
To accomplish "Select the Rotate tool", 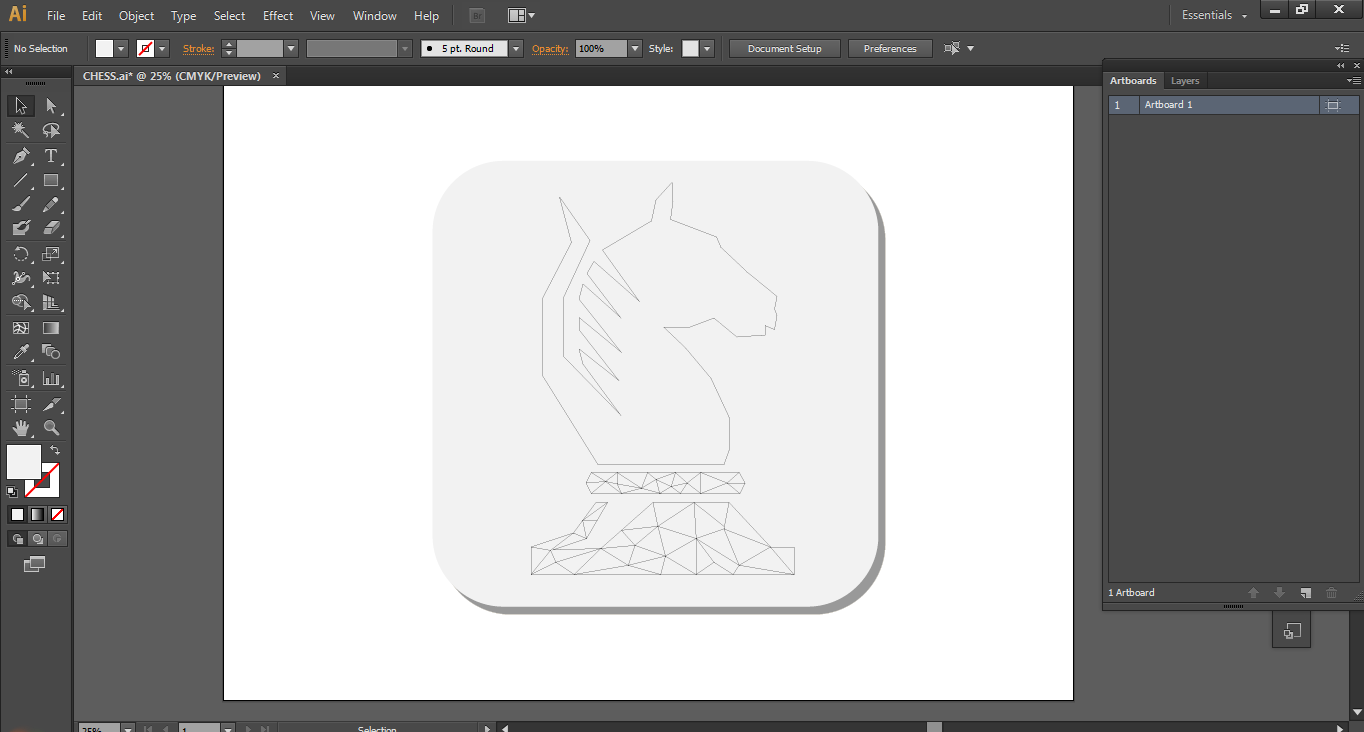I will click(x=21, y=255).
